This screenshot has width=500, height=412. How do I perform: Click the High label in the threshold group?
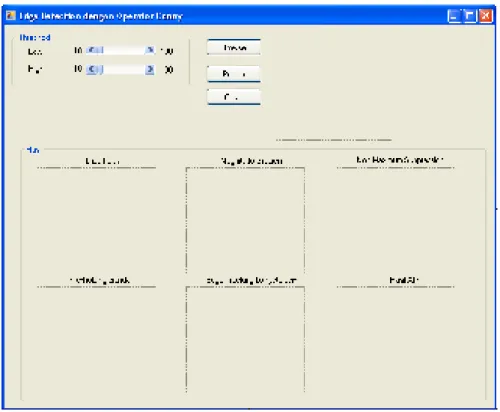[x=35, y=69]
